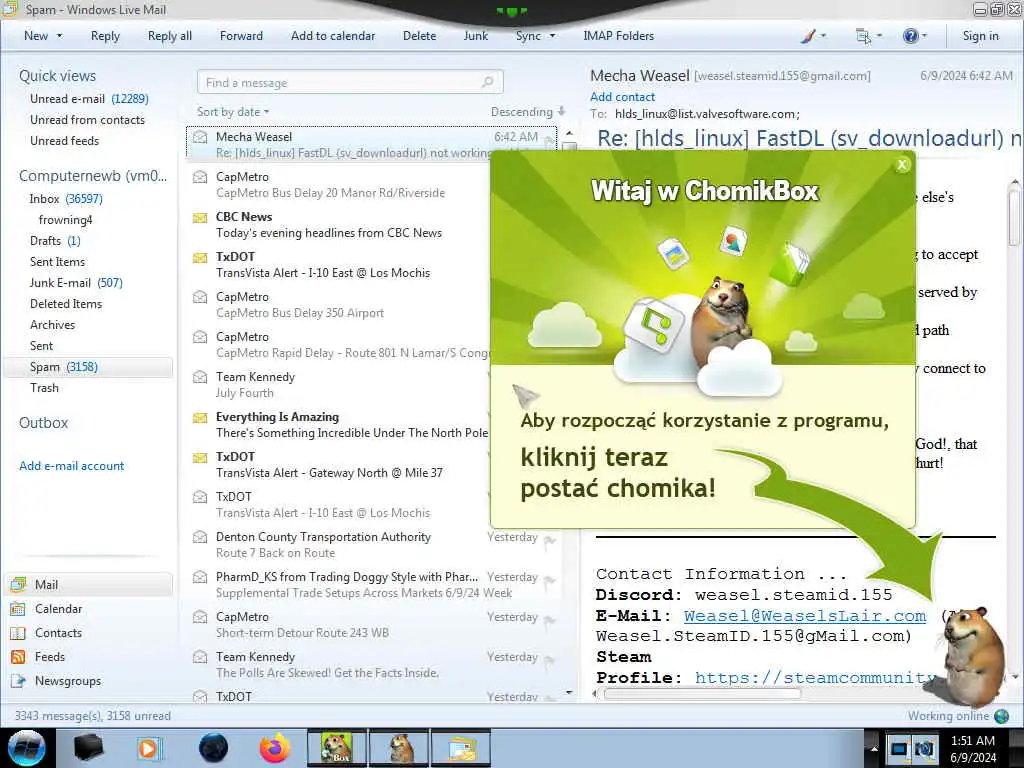Open the paintbrush colorizer icon
Image resolution: width=1024 pixels, height=768 pixels.
click(808, 36)
